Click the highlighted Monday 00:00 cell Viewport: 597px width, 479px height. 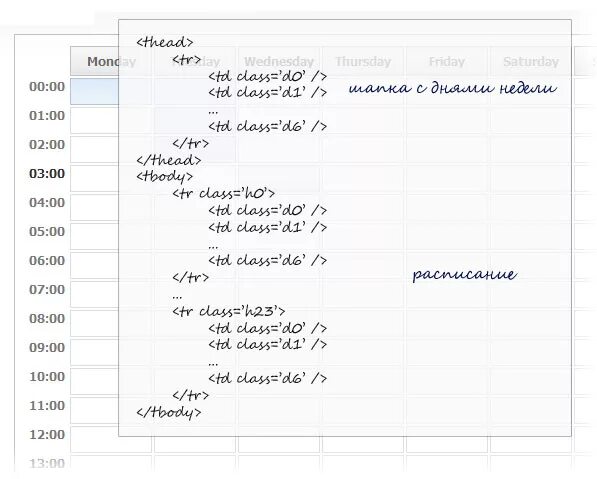point(111,91)
